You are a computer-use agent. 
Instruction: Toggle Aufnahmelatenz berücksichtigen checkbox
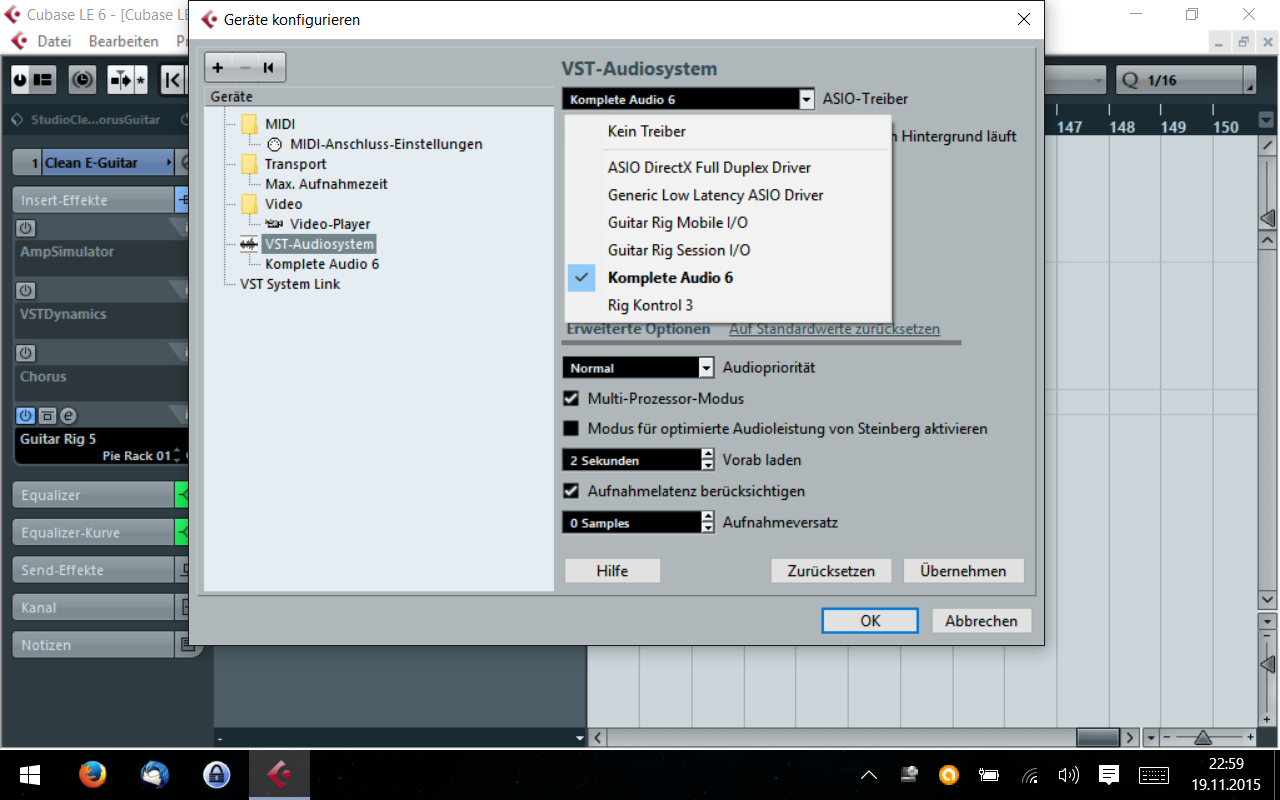pos(571,491)
